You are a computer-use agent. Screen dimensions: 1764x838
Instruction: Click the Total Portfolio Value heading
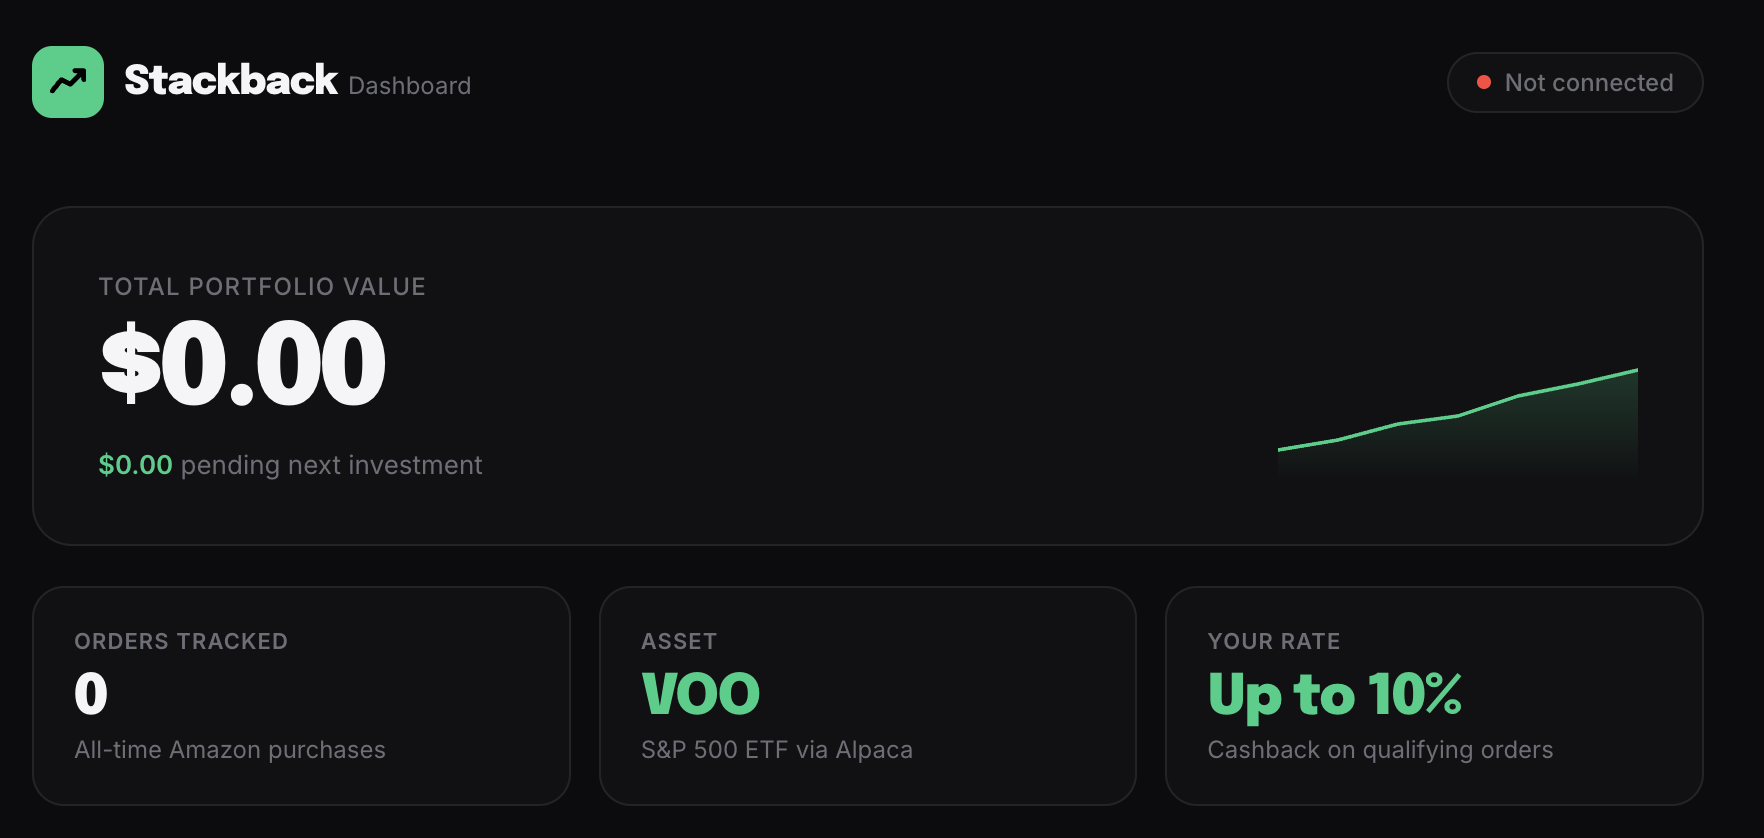point(262,287)
